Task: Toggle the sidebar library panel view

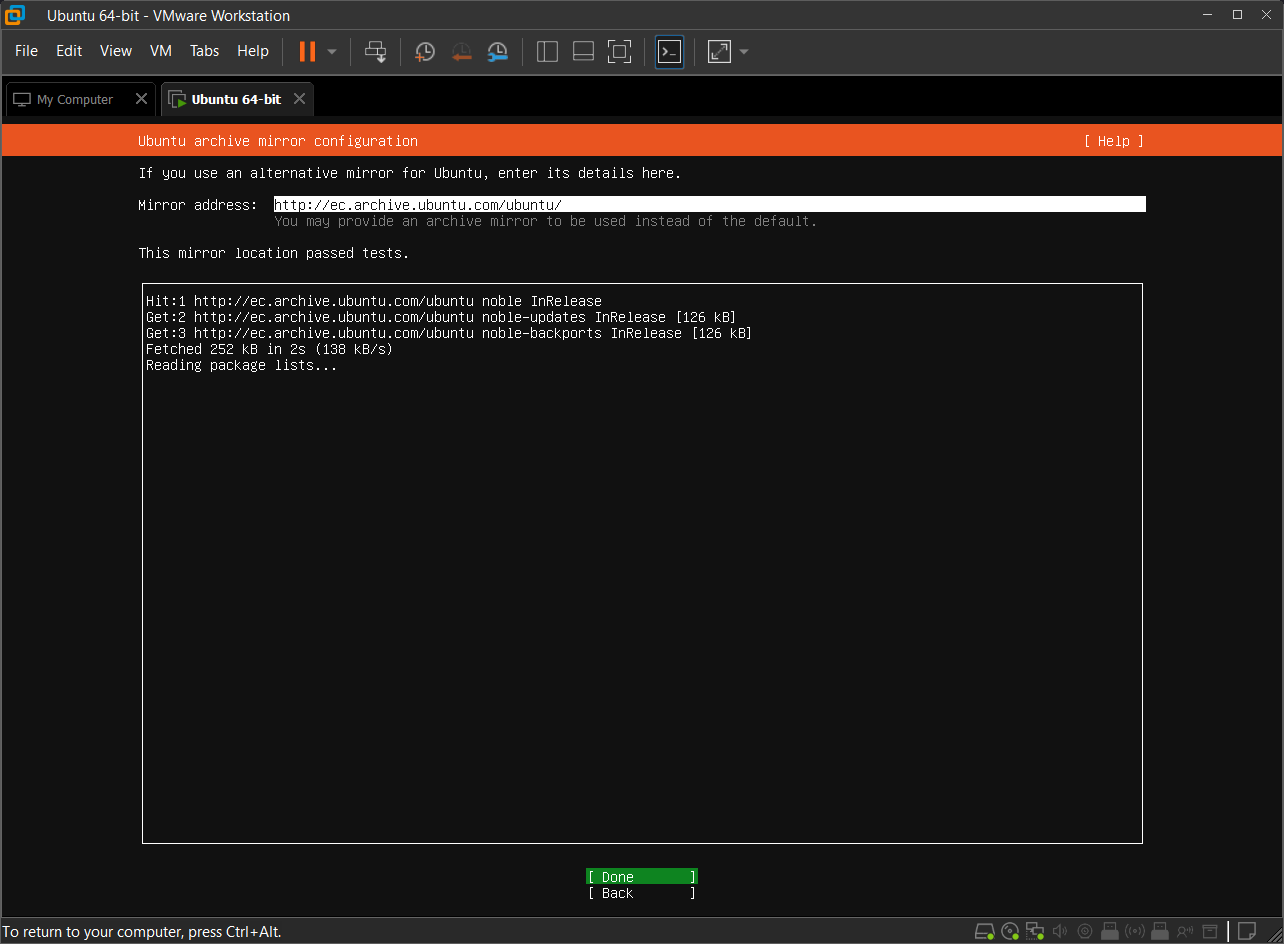Action: pos(547,51)
